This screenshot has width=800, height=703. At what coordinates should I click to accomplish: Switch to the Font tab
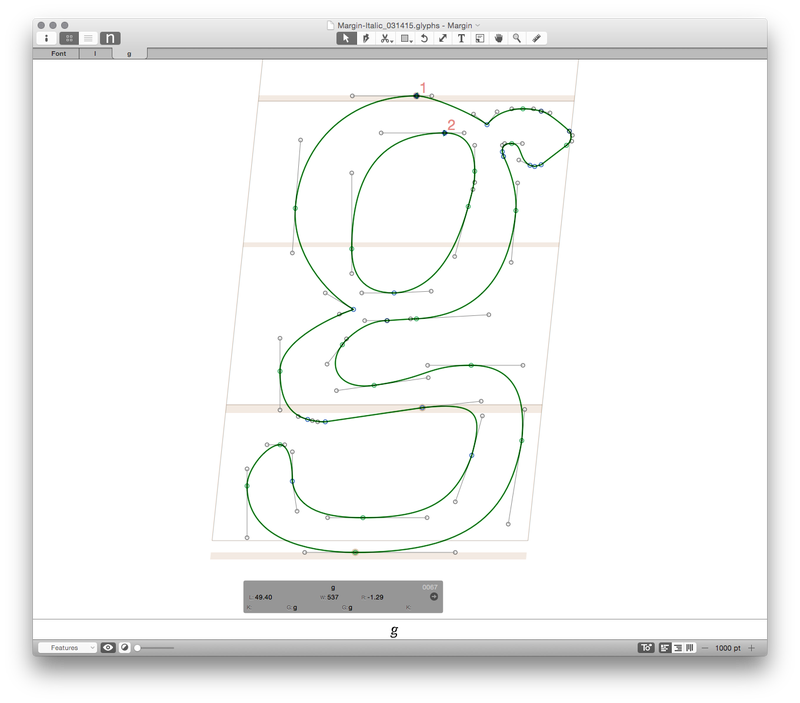(58, 54)
